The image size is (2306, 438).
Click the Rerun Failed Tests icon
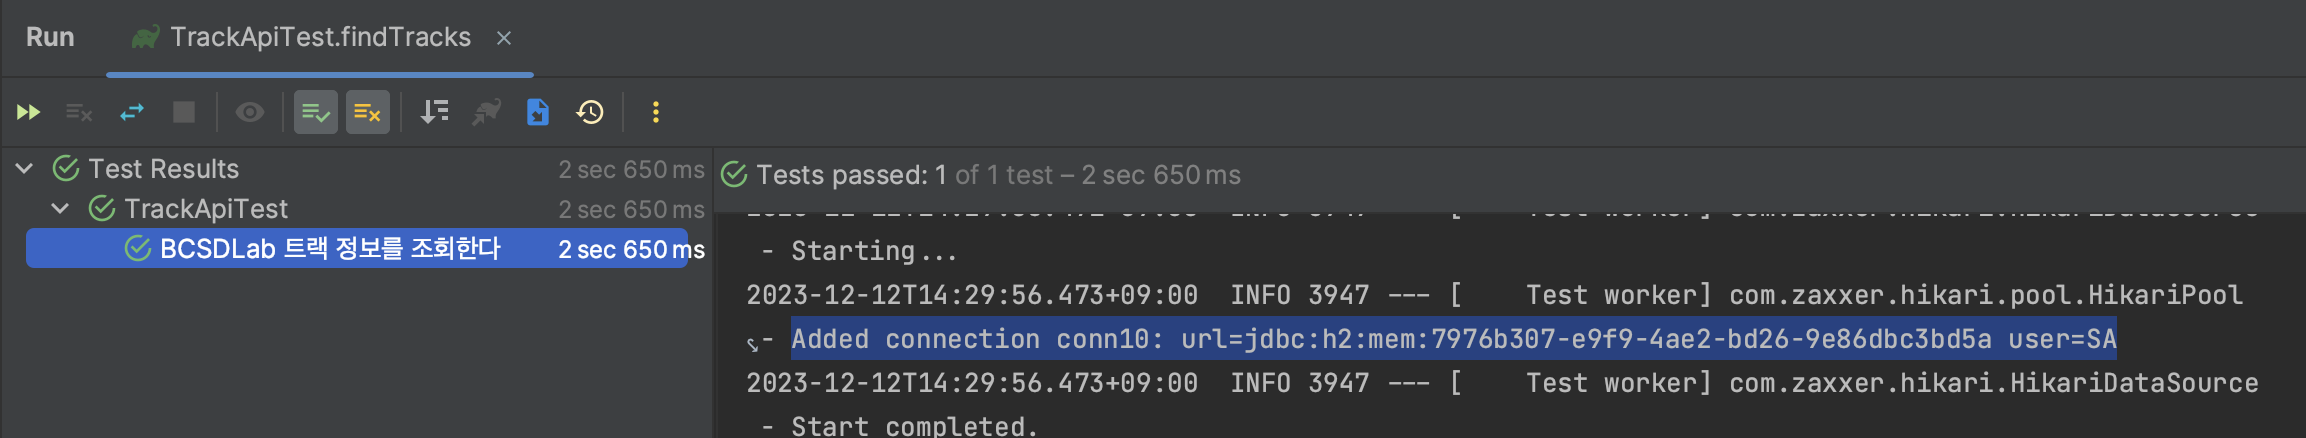[x=79, y=112]
